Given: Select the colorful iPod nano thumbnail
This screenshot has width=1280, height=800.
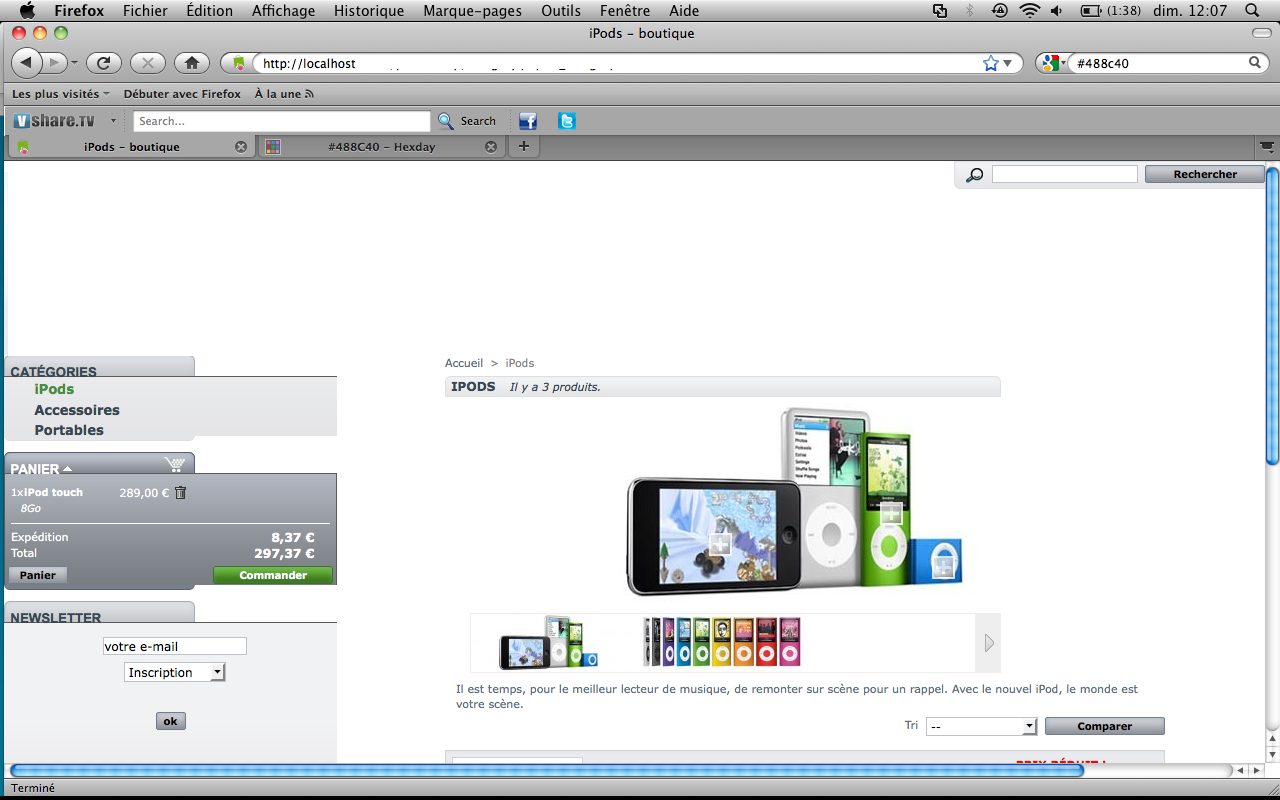Looking at the screenshot, I should point(722,642).
